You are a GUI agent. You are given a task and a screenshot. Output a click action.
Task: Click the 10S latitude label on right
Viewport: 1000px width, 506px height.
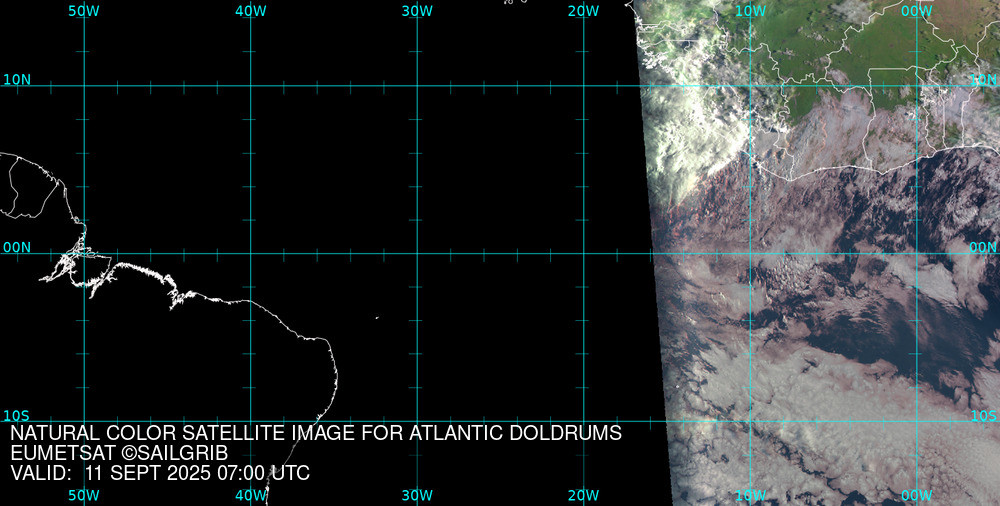pos(983,415)
